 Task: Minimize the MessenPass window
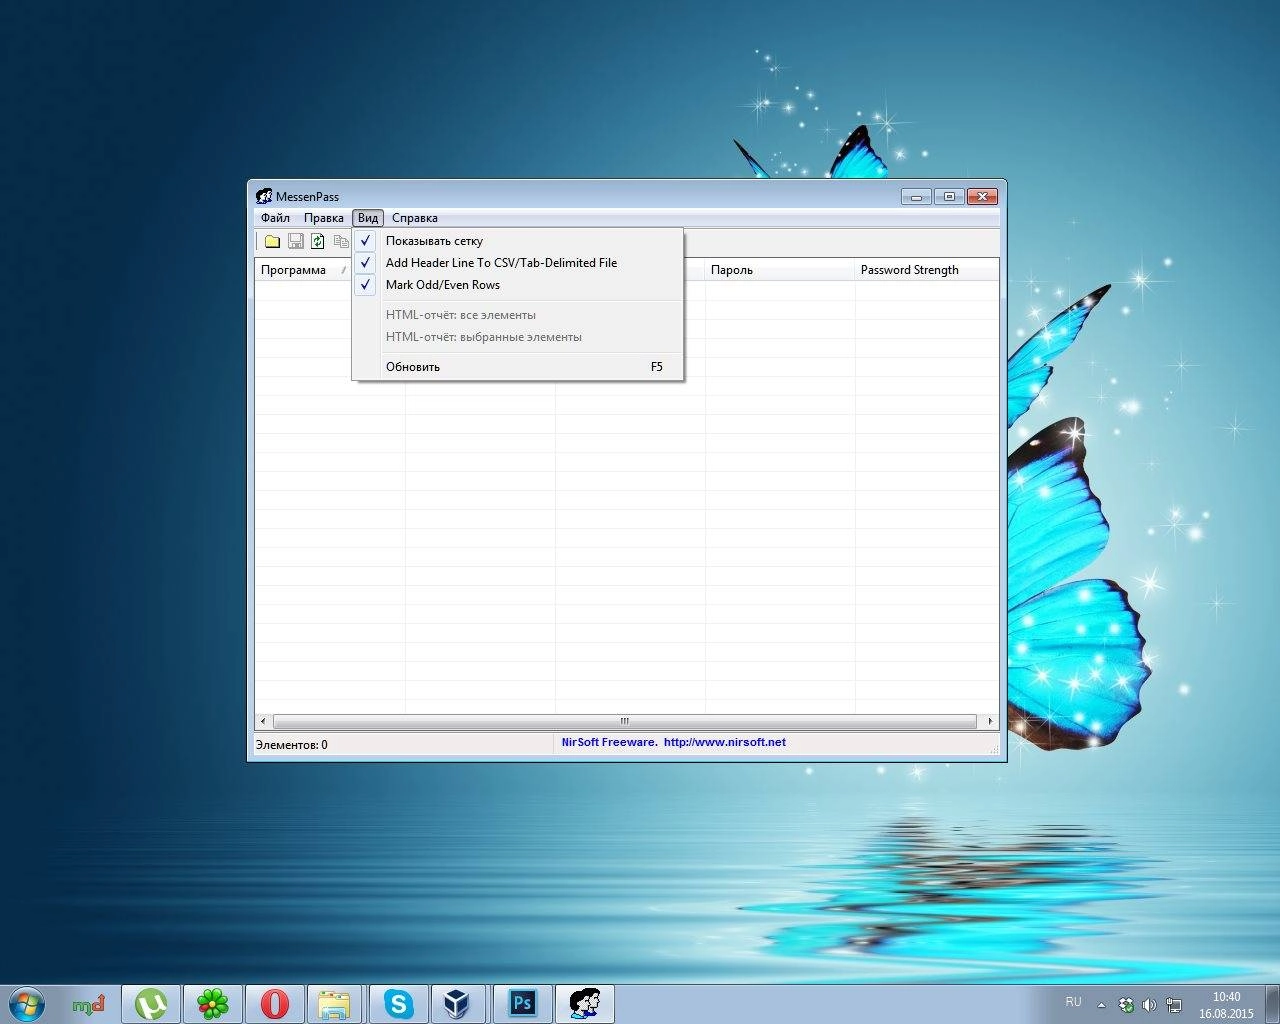(x=916, y=196)
